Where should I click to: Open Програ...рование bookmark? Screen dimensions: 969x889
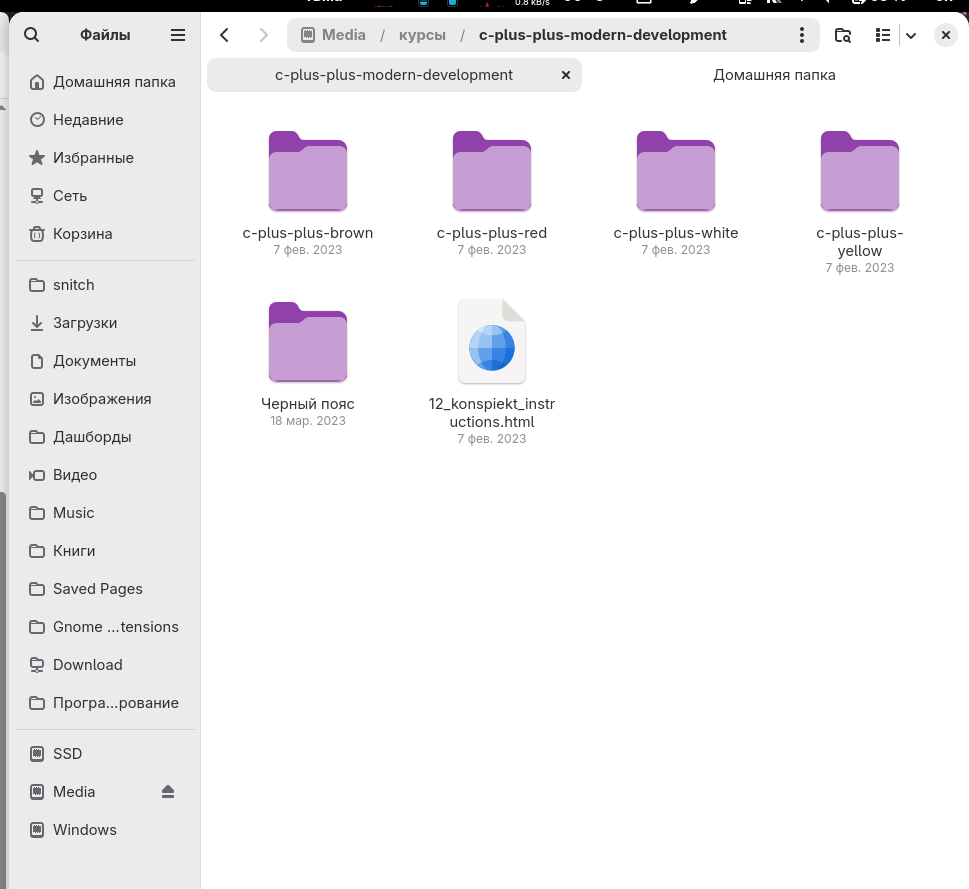pyautogui.click(x=105, y=703)
